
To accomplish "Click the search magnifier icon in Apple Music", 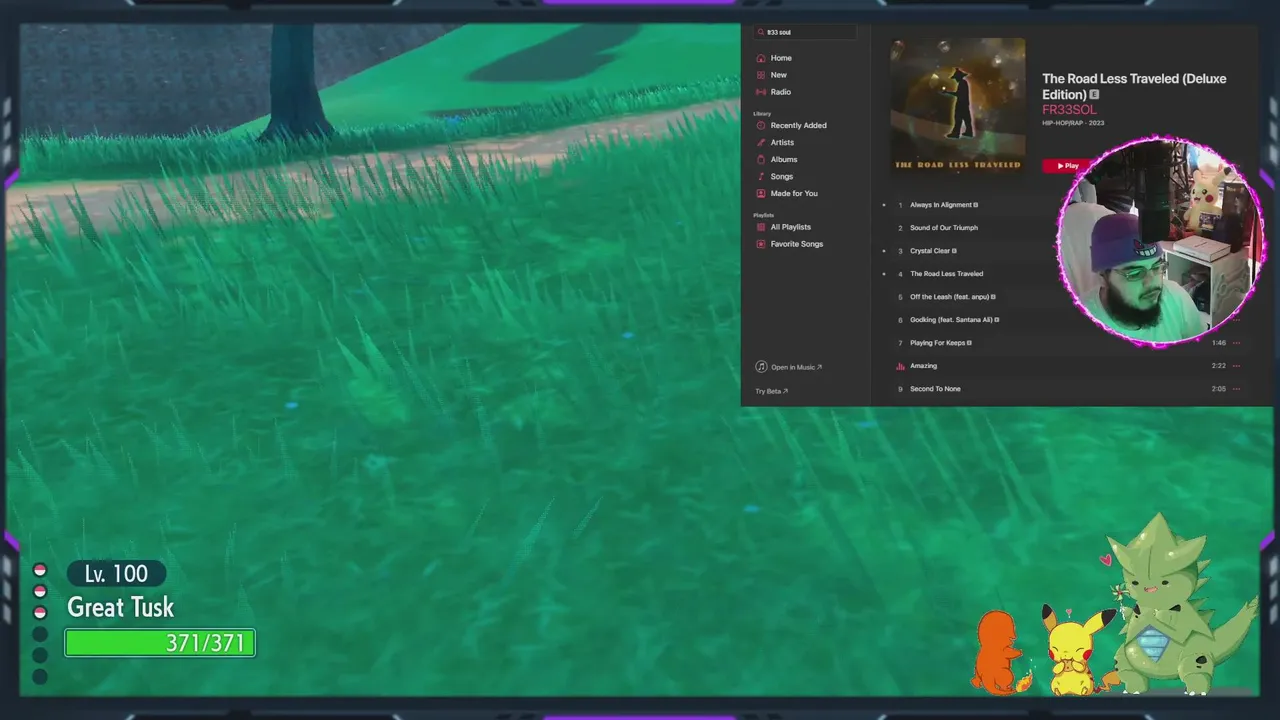I will (x=760, y=32).
